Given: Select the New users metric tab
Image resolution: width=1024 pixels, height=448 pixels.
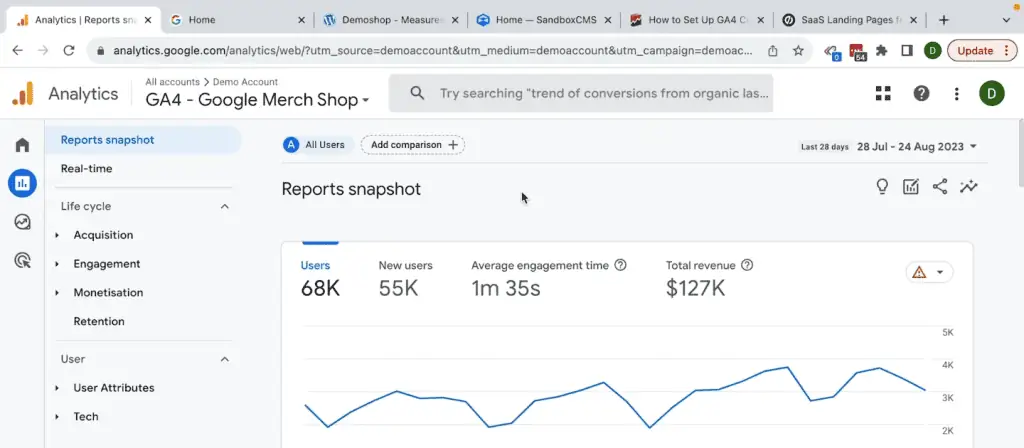Looking at the screenshot, I should coord(406,279).
